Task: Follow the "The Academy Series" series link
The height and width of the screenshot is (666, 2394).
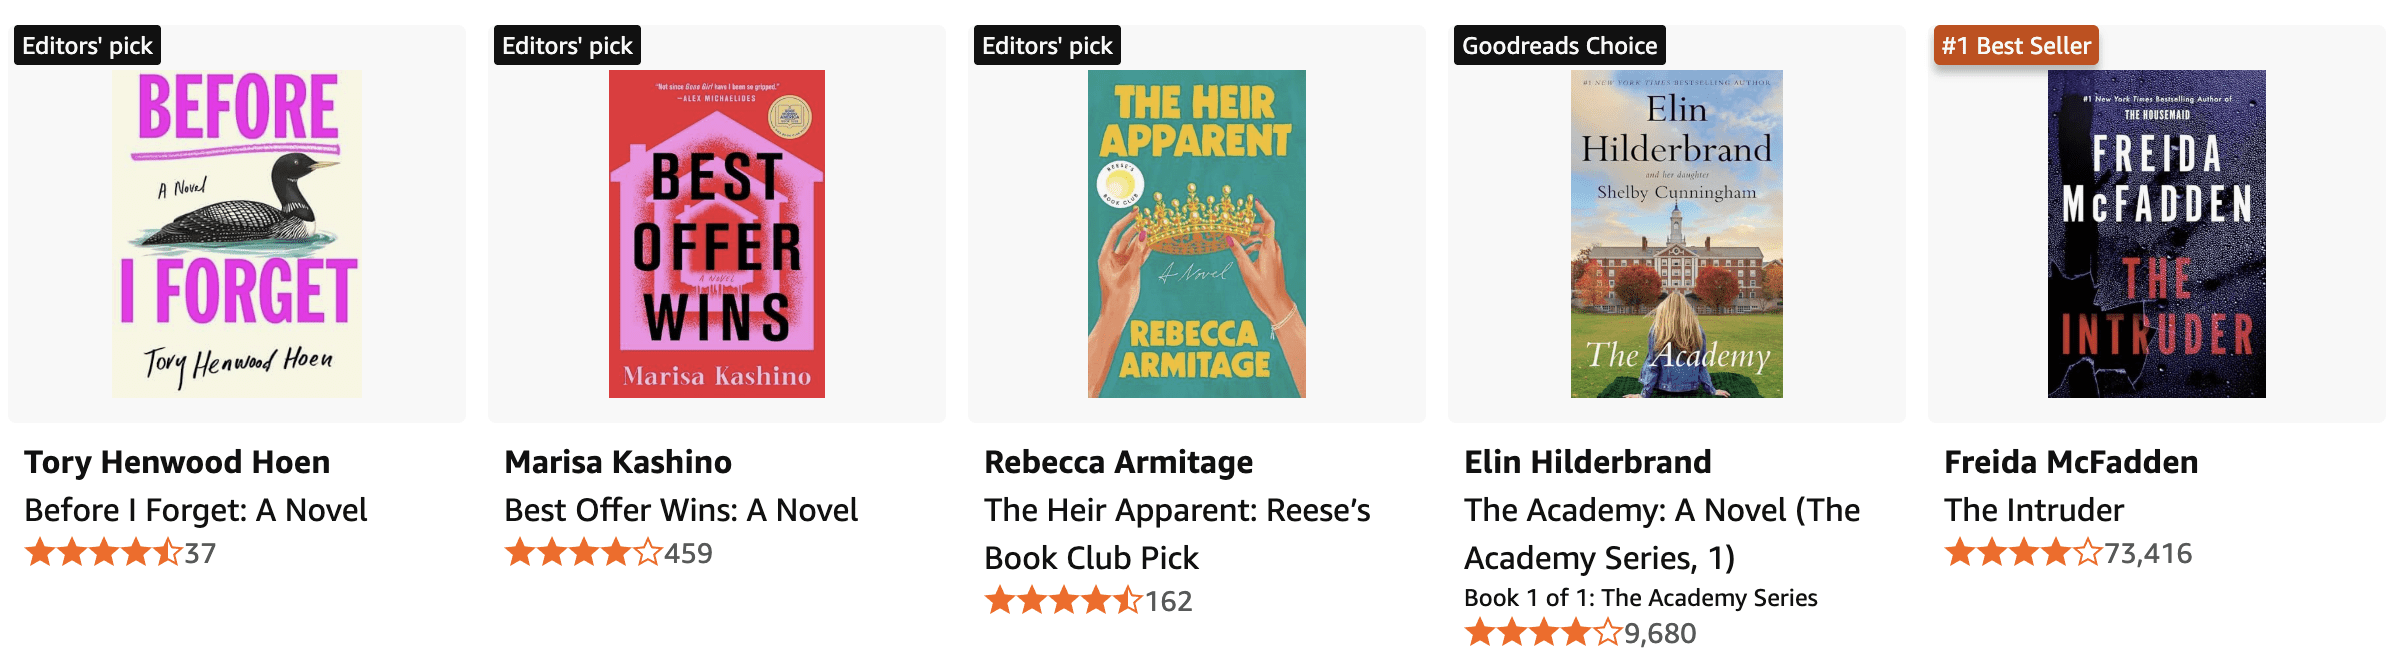Action: click(1709, 598)
